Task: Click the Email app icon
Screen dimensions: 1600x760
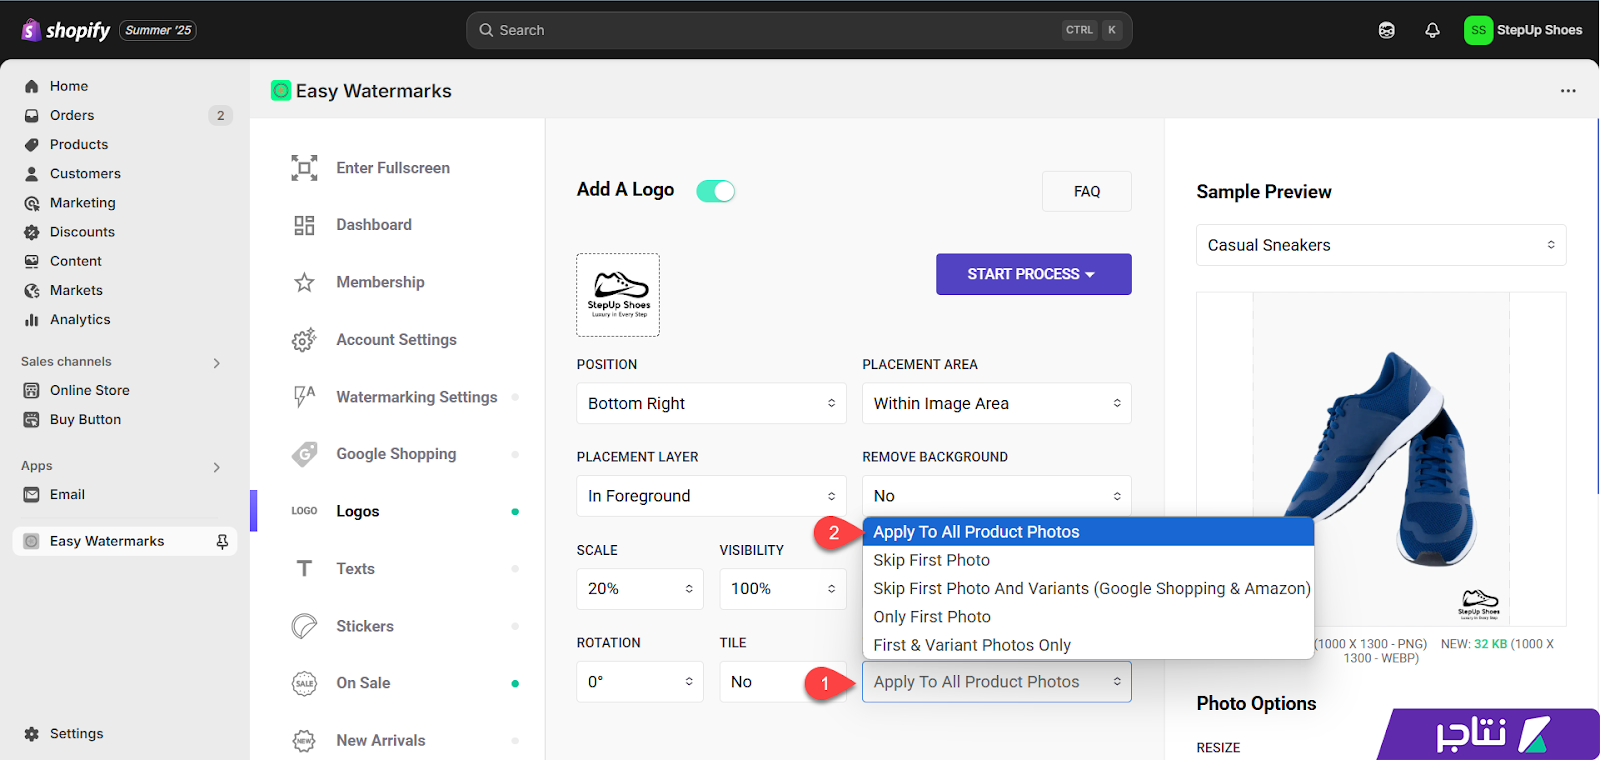Action: coord(32,494)
